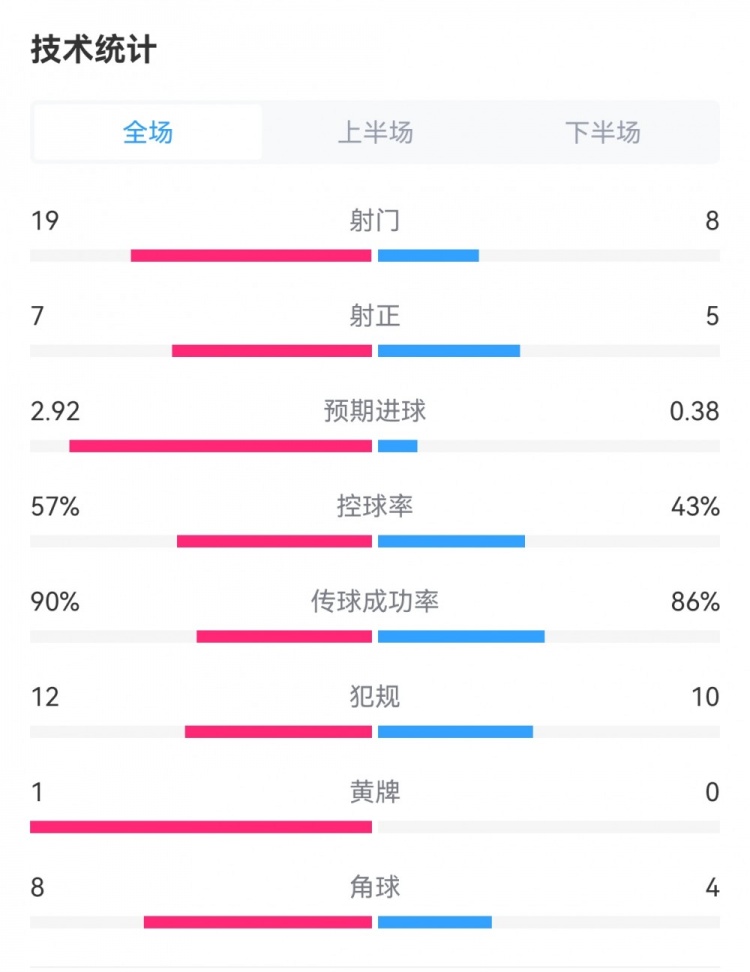Click the 技术统计 heading
Viewport: 750px width, 972px height.
pos(93,50)
